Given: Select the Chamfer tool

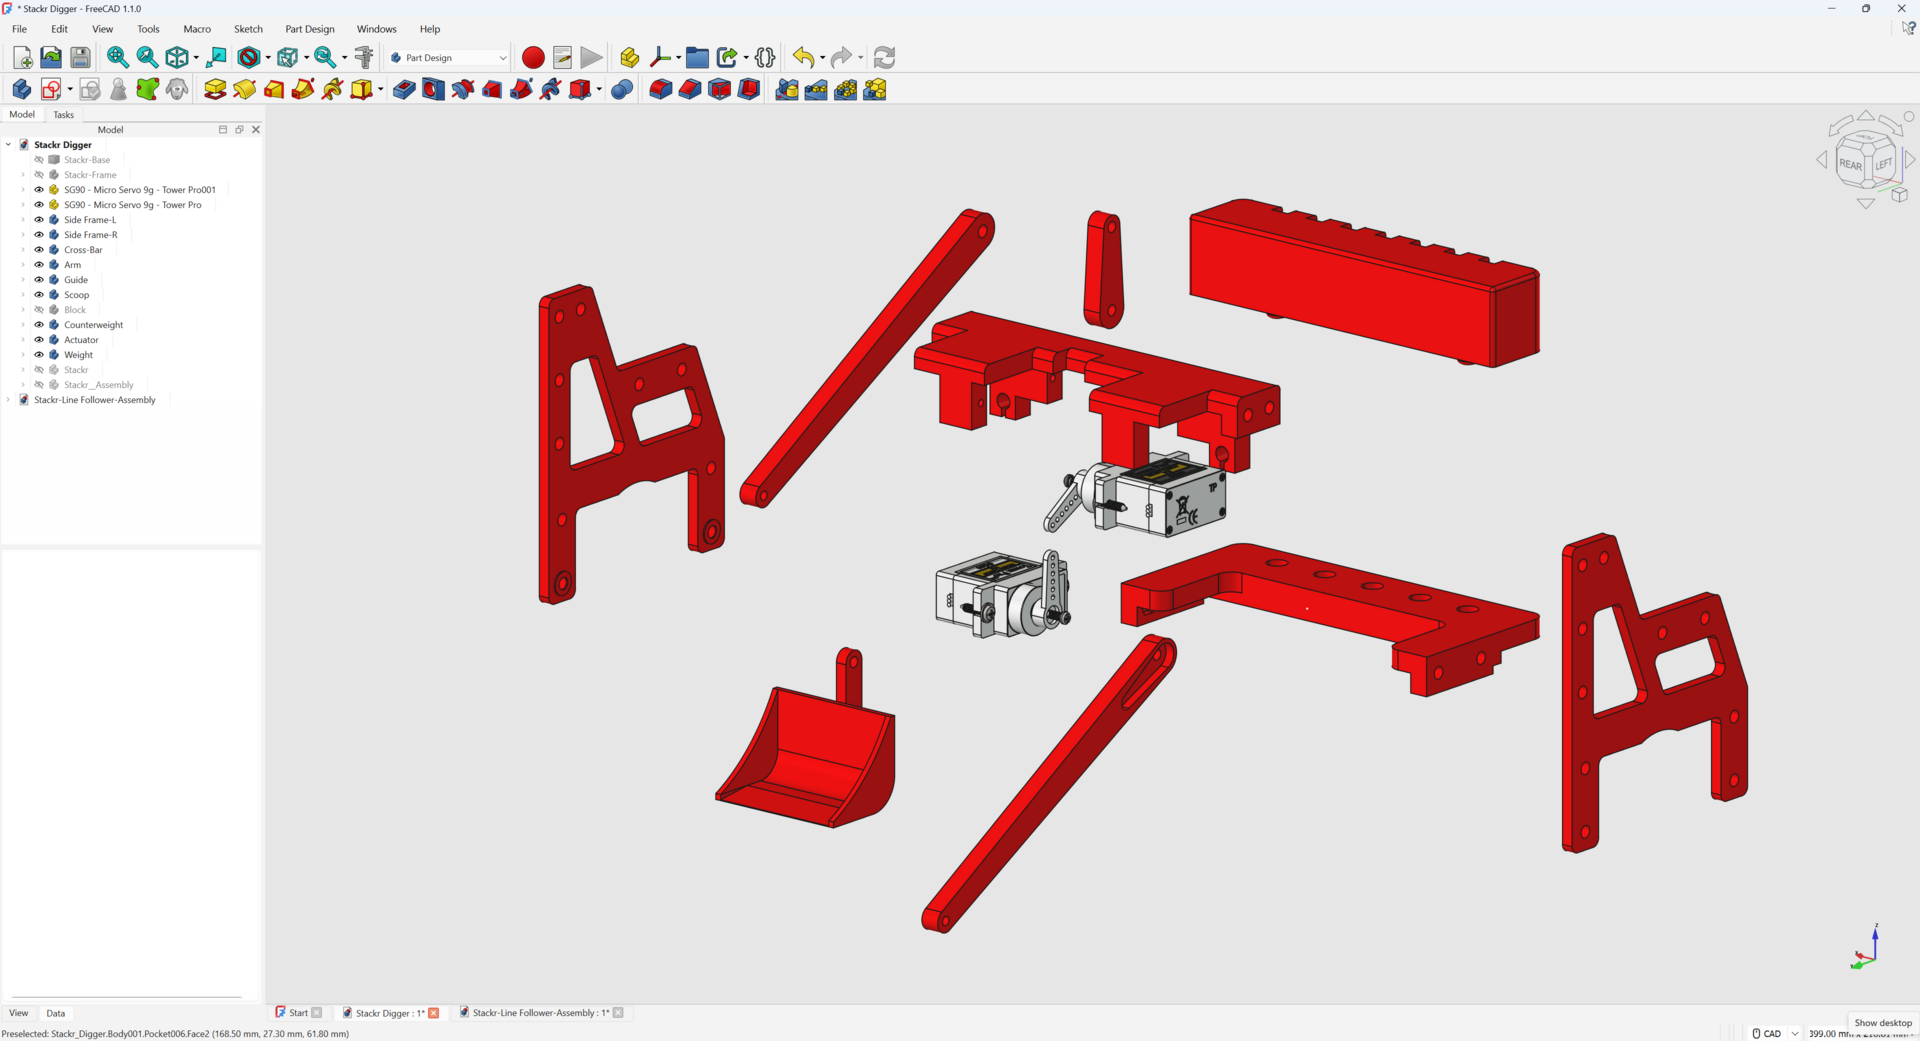Looking at the screenshot, I should [690, 90].
